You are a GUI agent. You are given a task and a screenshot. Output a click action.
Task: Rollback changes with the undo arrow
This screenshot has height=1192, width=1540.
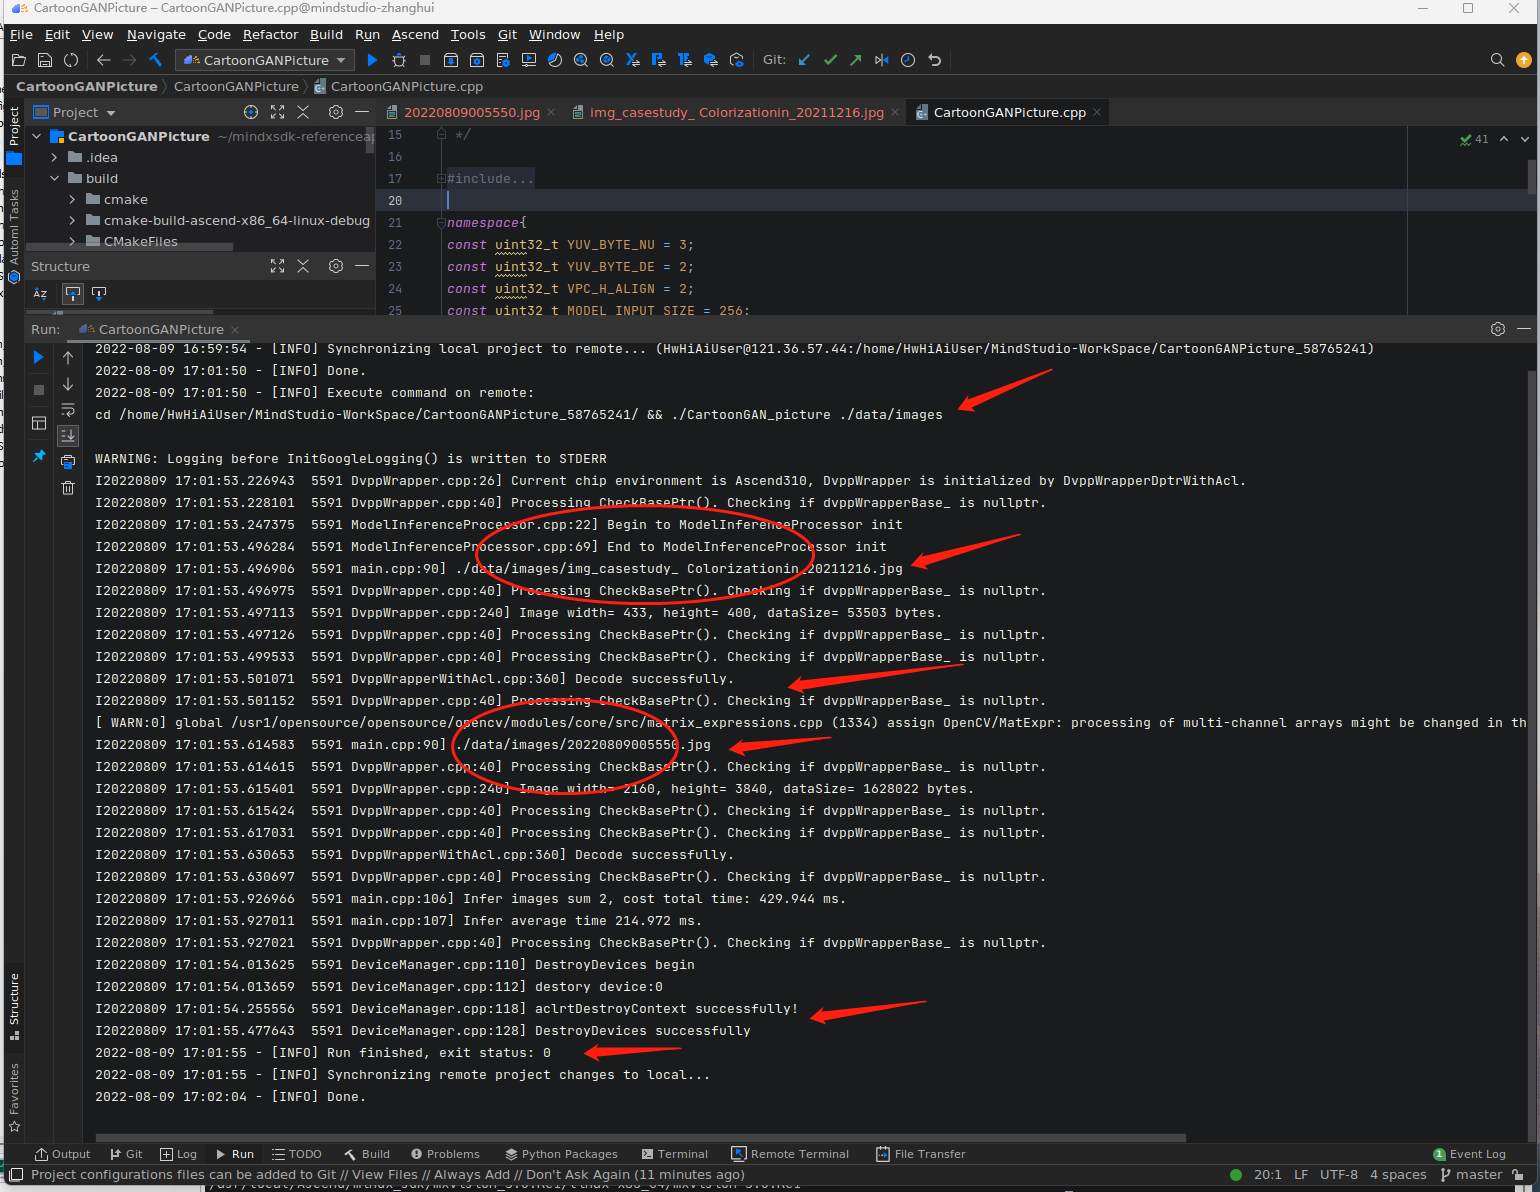tap(934, 60)
